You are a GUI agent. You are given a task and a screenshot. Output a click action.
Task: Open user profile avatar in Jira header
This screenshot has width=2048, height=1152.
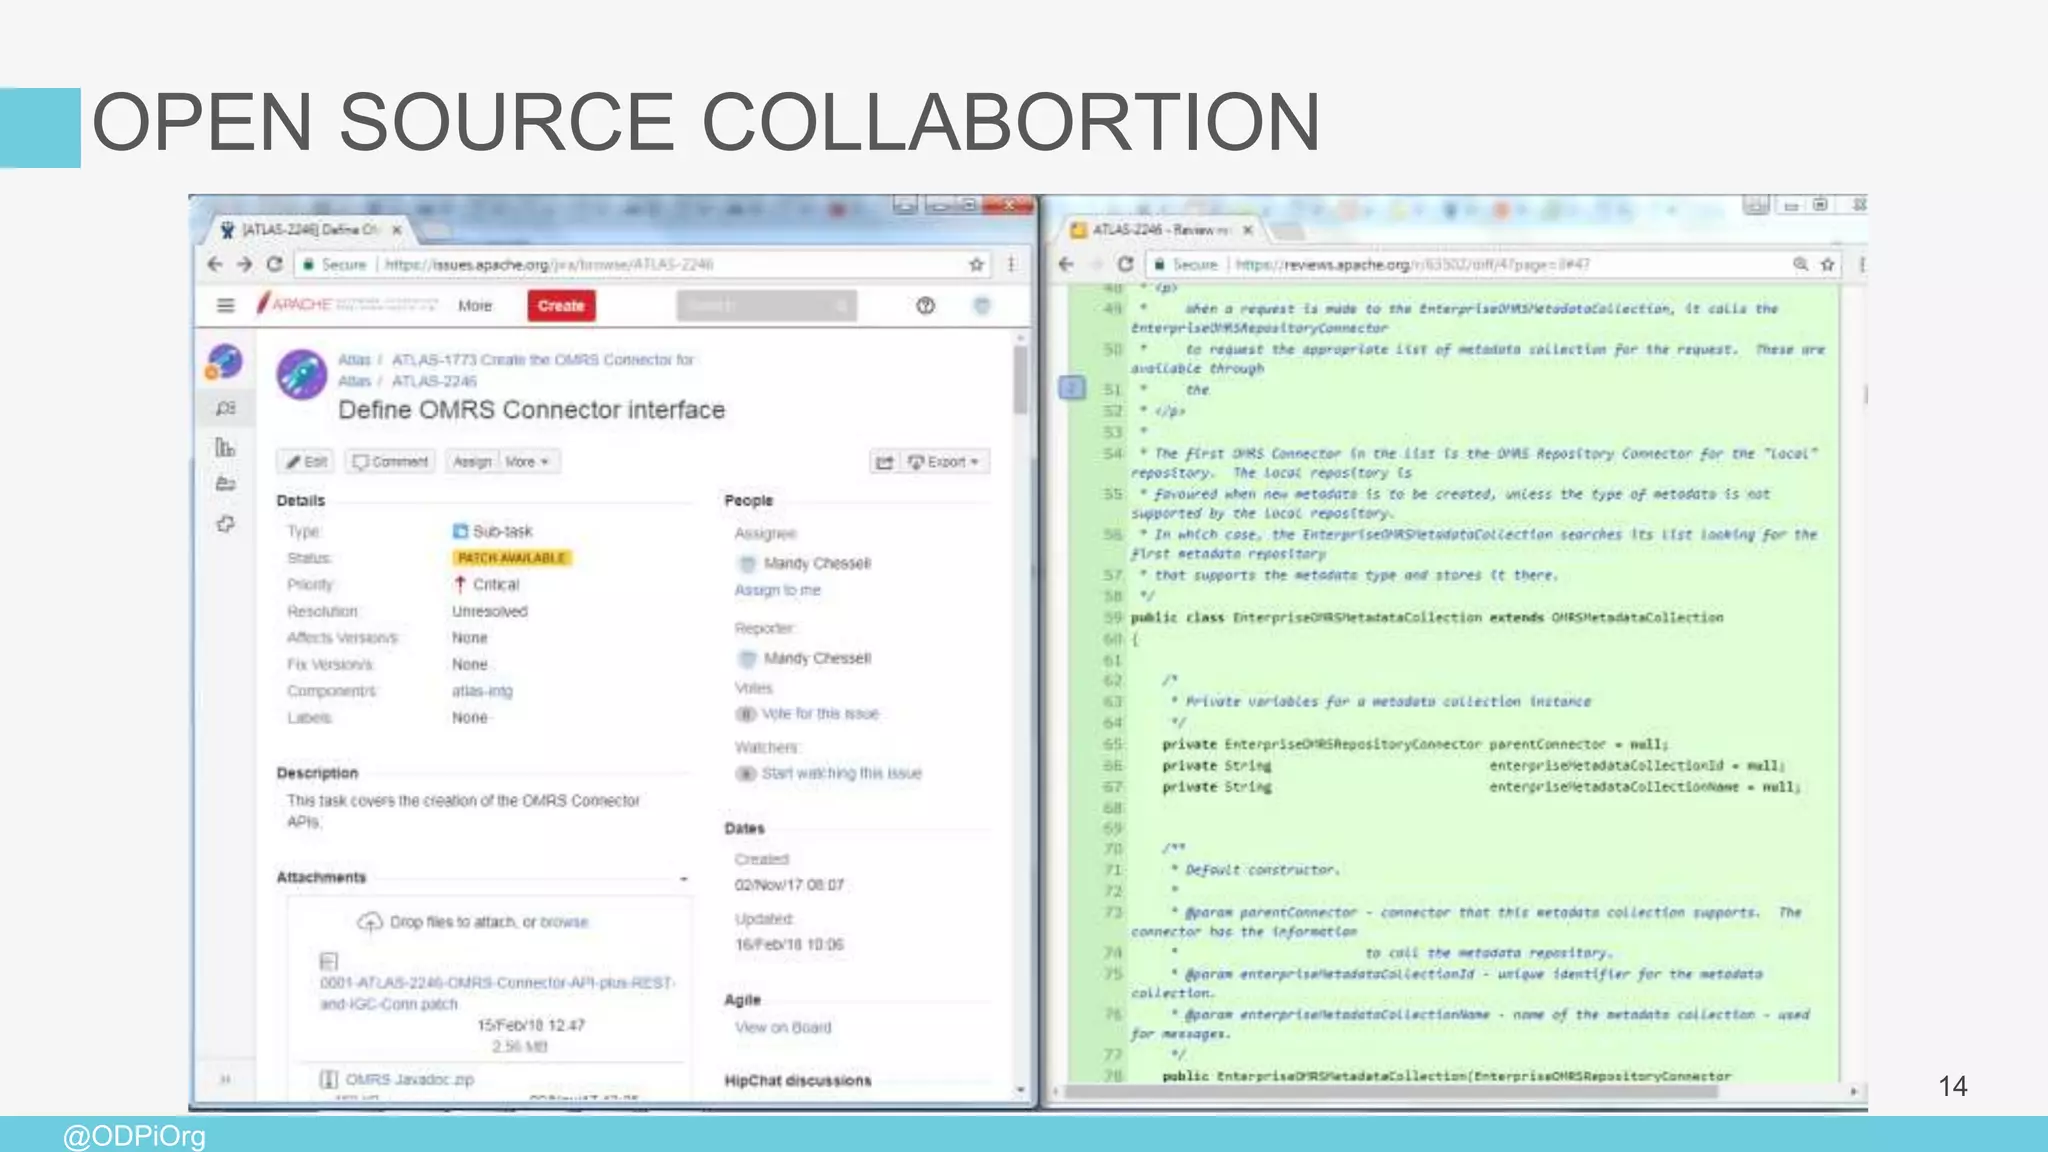(x=982, y=305)
